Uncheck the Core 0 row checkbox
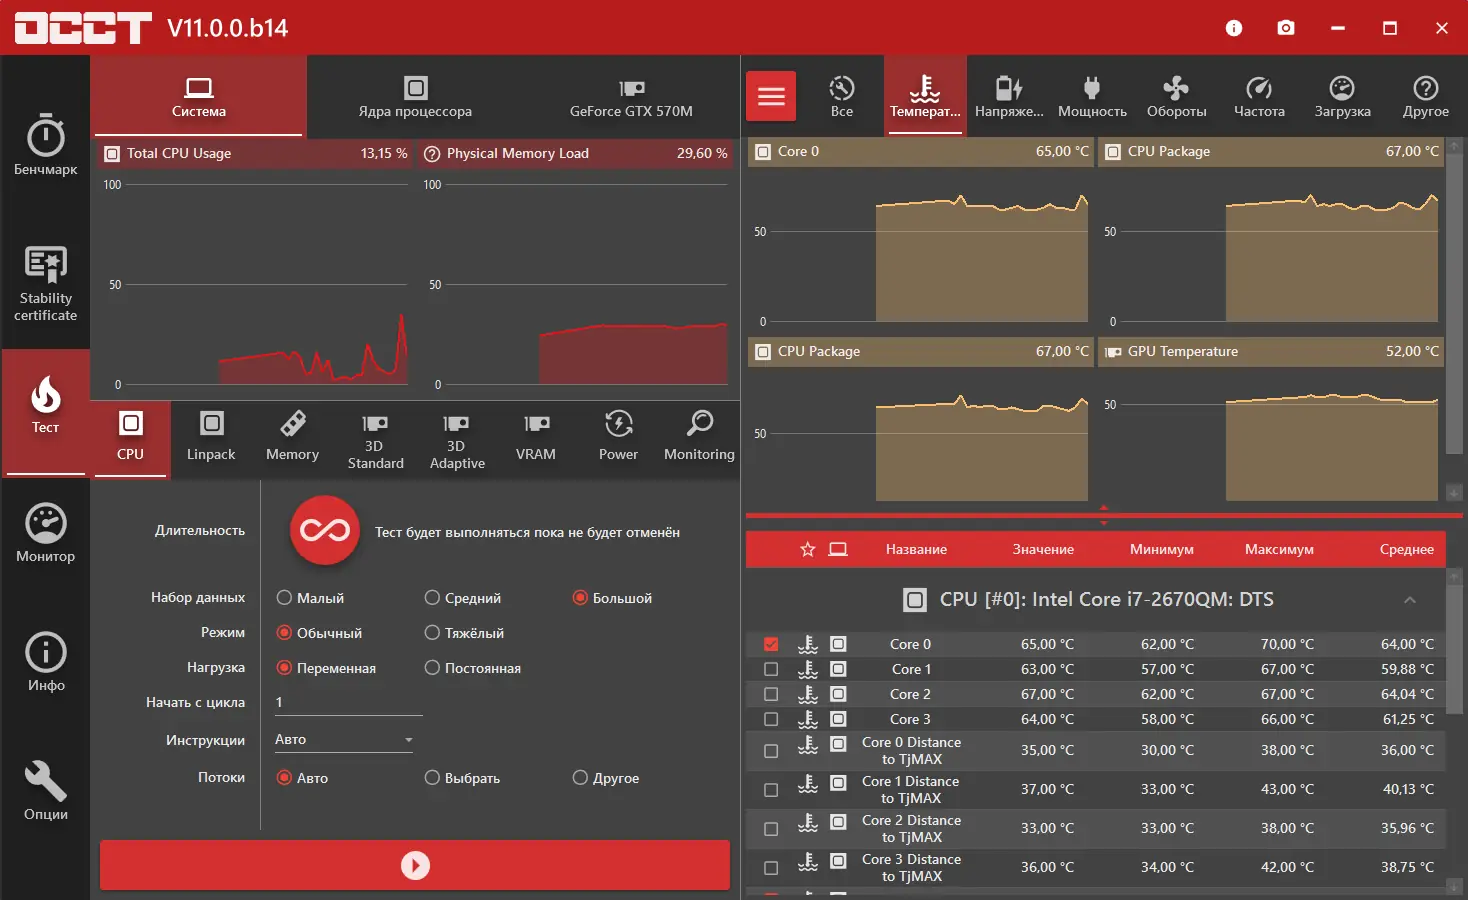 click(771, 644)
